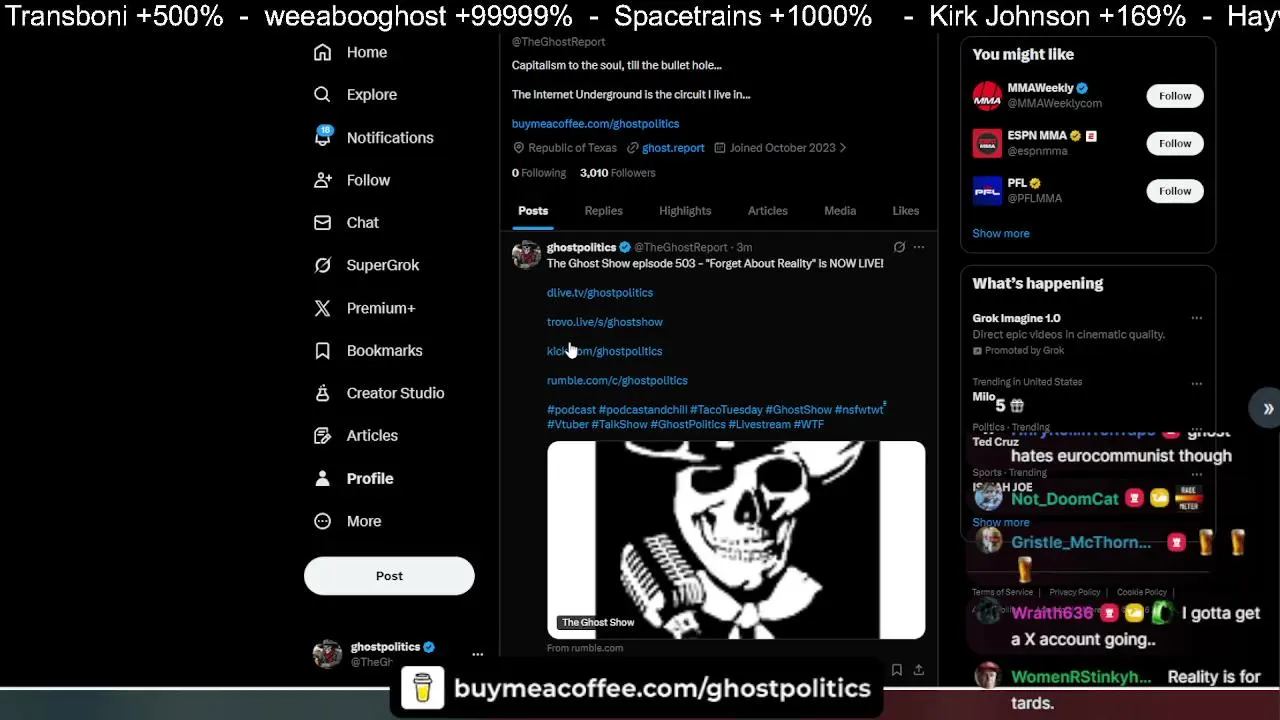The image size is (1280, 720).
Task: Go to Profile in the sidebar
Action: pyautogui.click(x=353, y=478)
